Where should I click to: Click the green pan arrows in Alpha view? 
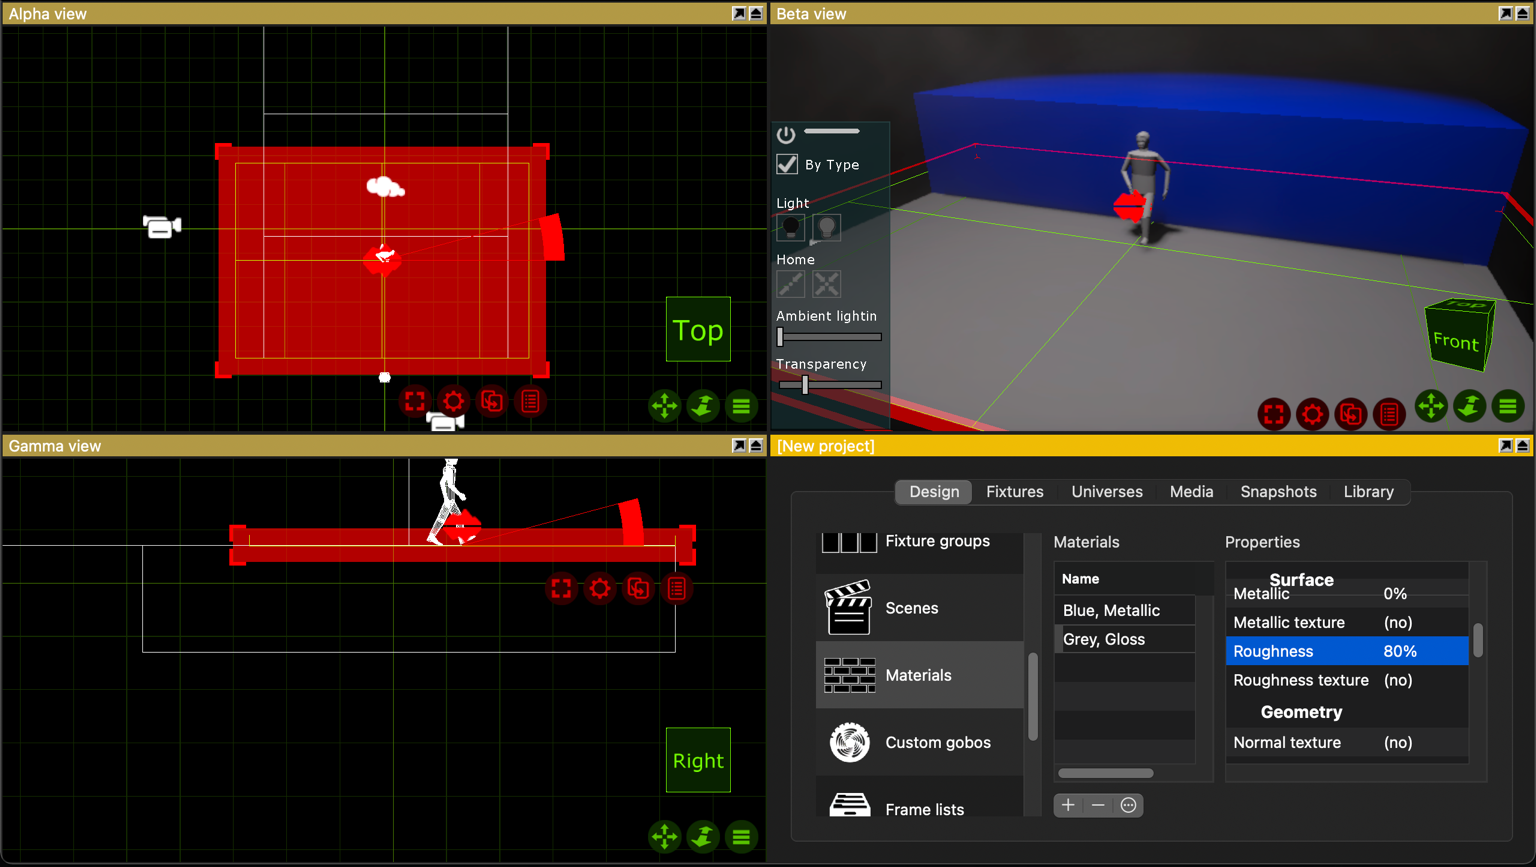664,406
